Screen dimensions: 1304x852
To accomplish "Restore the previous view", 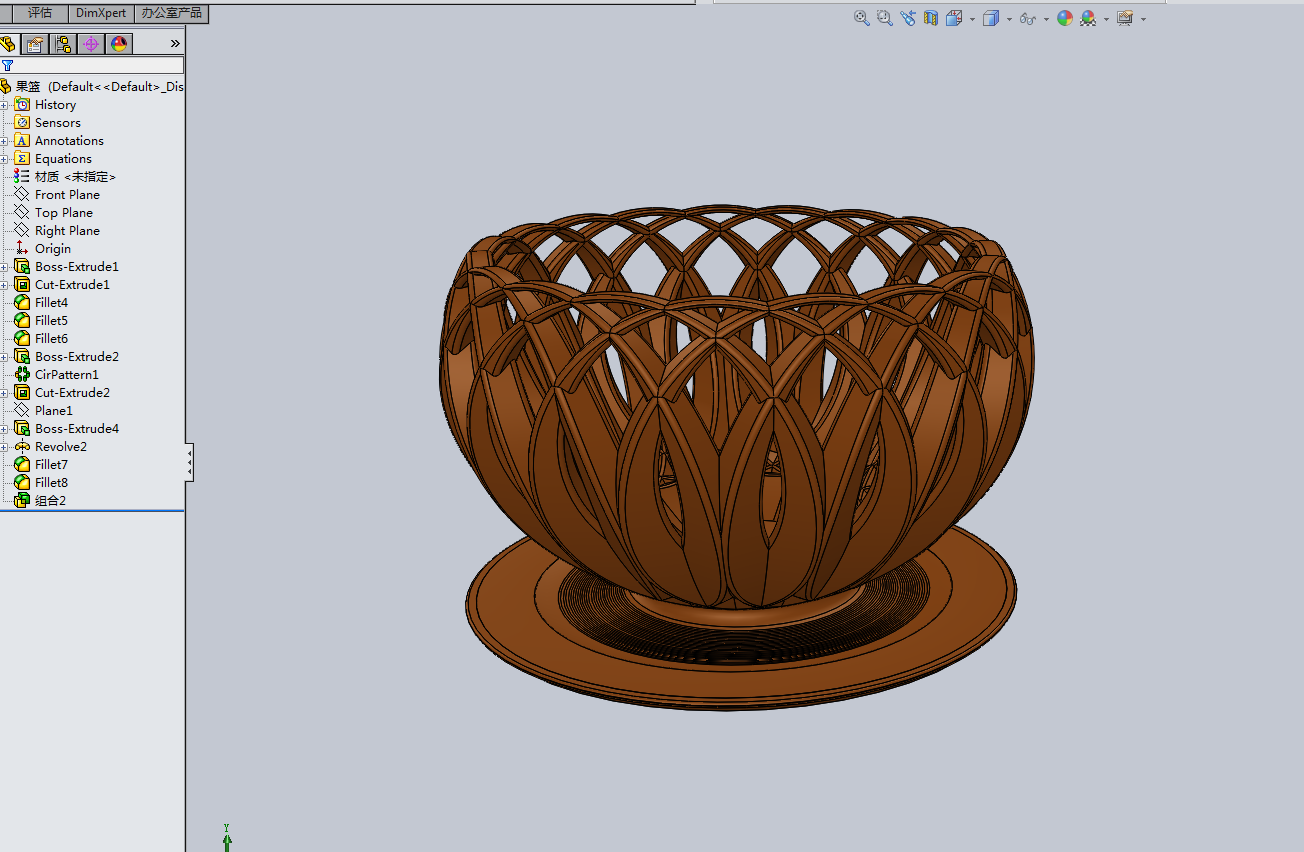I will 907,18.
